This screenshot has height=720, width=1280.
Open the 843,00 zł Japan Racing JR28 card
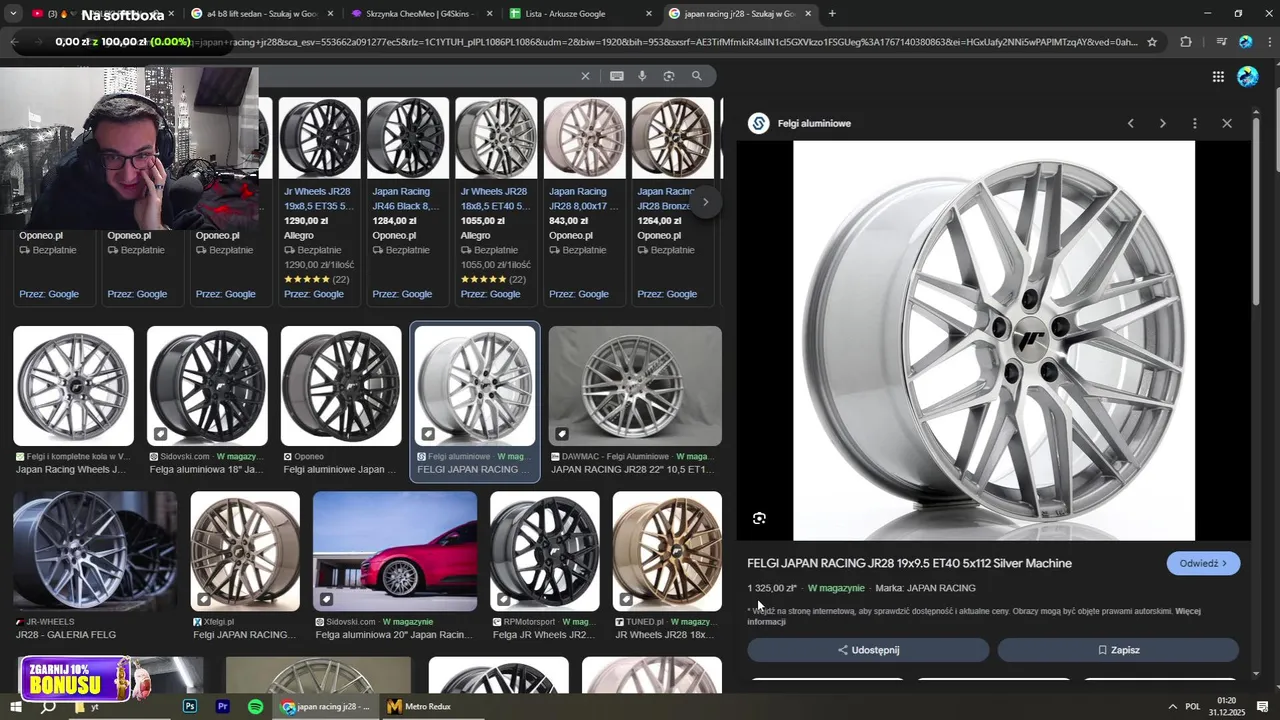[x=583, y=200]
